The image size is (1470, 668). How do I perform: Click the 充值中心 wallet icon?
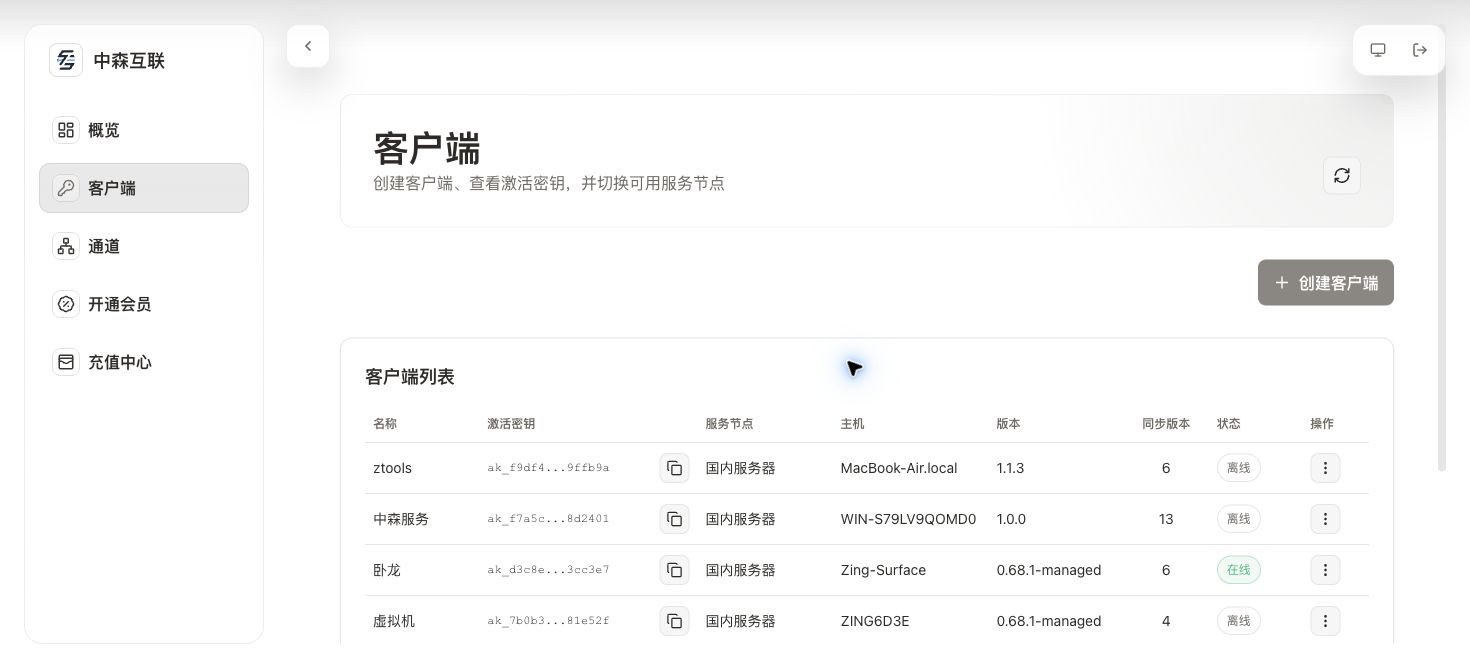[66, 362]
